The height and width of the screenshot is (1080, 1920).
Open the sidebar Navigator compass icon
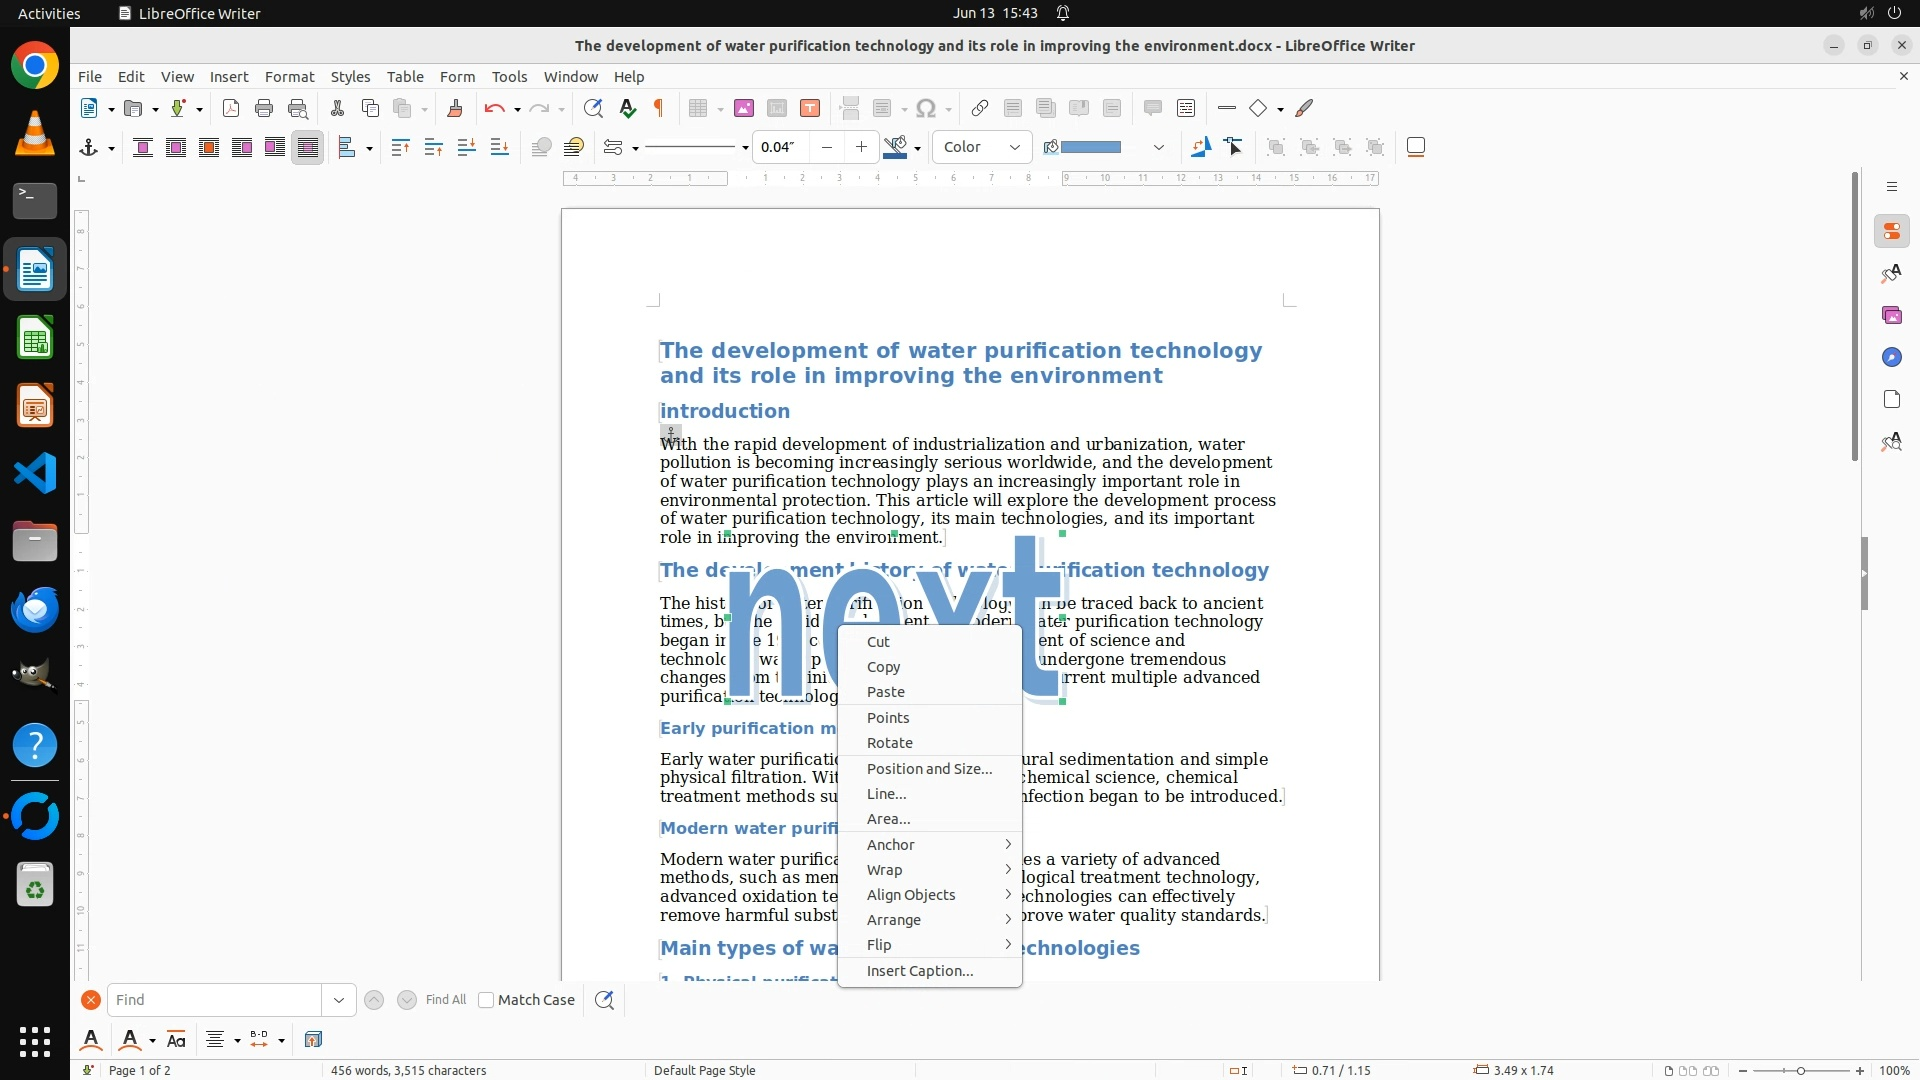1891,357
